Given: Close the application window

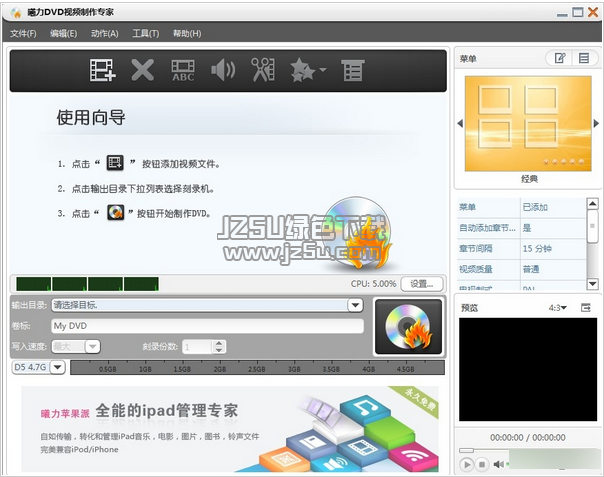Looking at the screenshot, I should (x=593, y=13).
